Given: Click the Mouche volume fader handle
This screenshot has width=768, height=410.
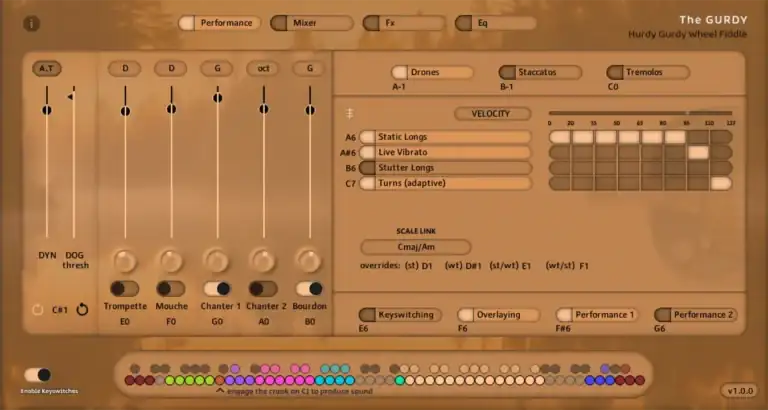Looking at the screenshot, I should click(x=171, y=109).
